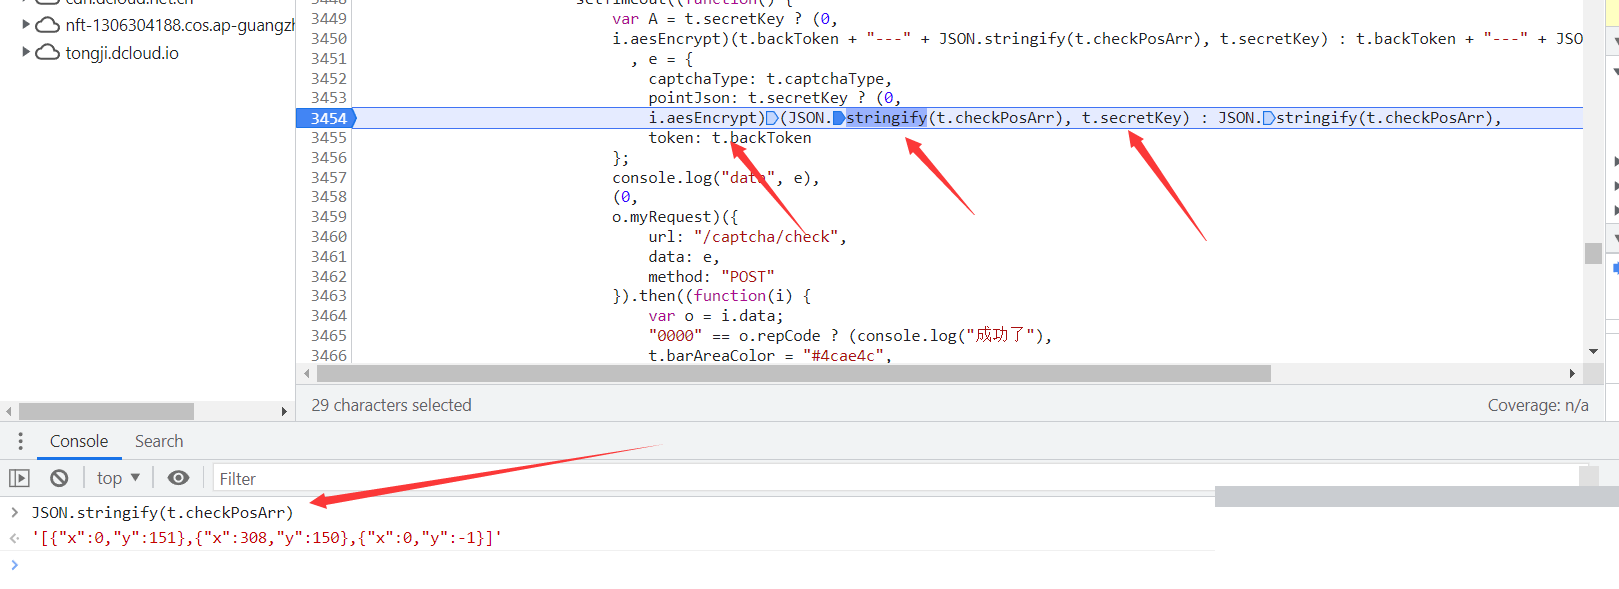Add a breakpoint on line number 3457
1619x589 pixels.
328,178
